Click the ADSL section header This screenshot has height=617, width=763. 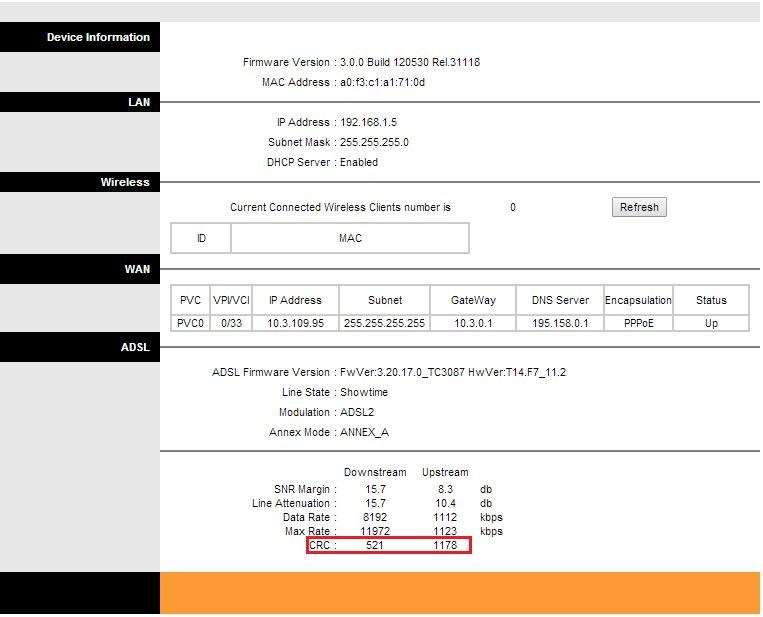pos(134,347)
